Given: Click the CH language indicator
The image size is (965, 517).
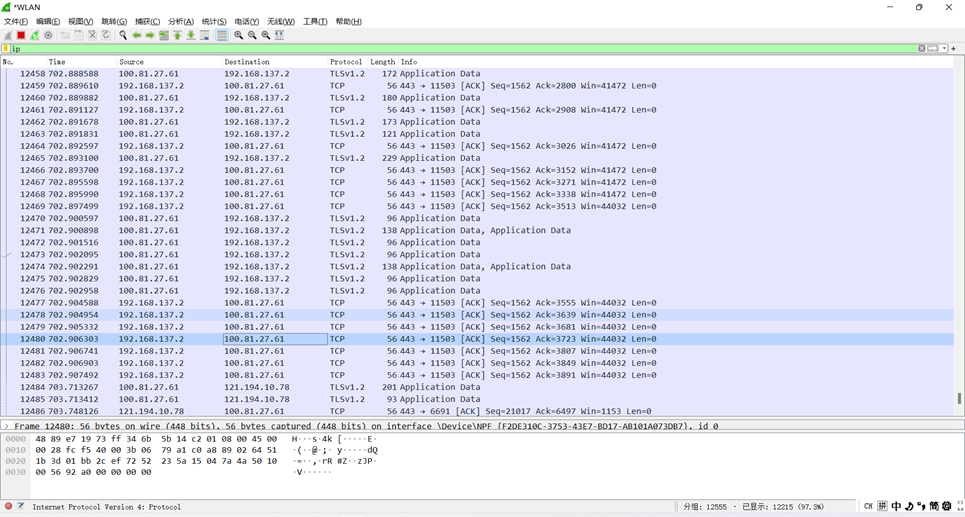Looking at the screenshot, I should click(x=868, y=506).
